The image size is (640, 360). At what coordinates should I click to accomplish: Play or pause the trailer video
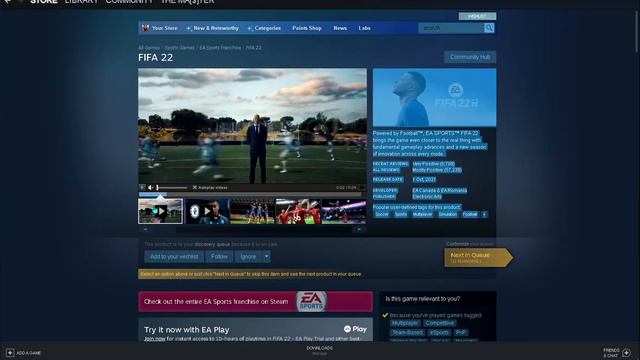click(142, 187)
